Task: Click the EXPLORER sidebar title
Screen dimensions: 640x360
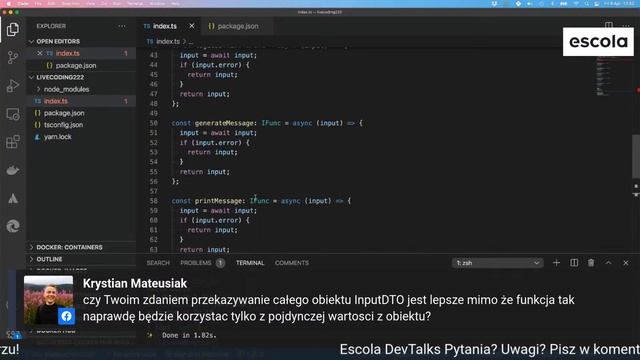Action: click(51, 26)
